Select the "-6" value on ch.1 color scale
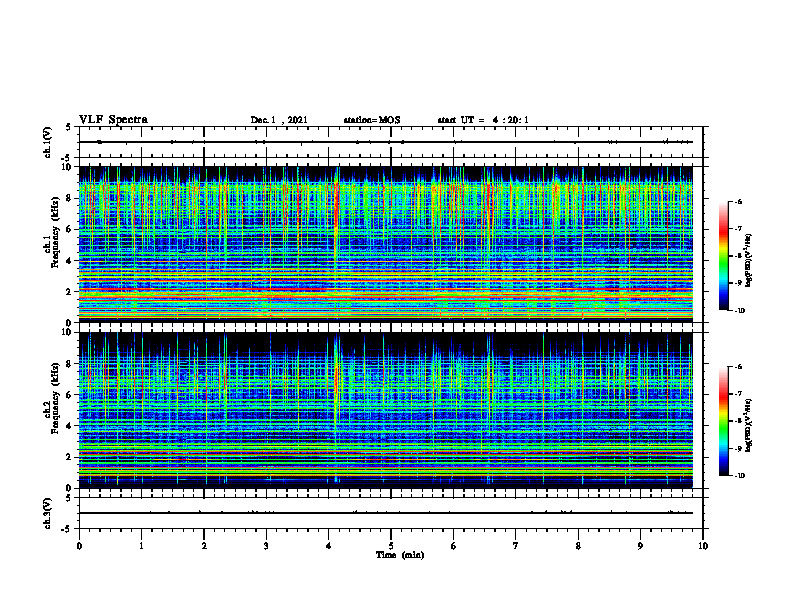 (x=738, y=201)
